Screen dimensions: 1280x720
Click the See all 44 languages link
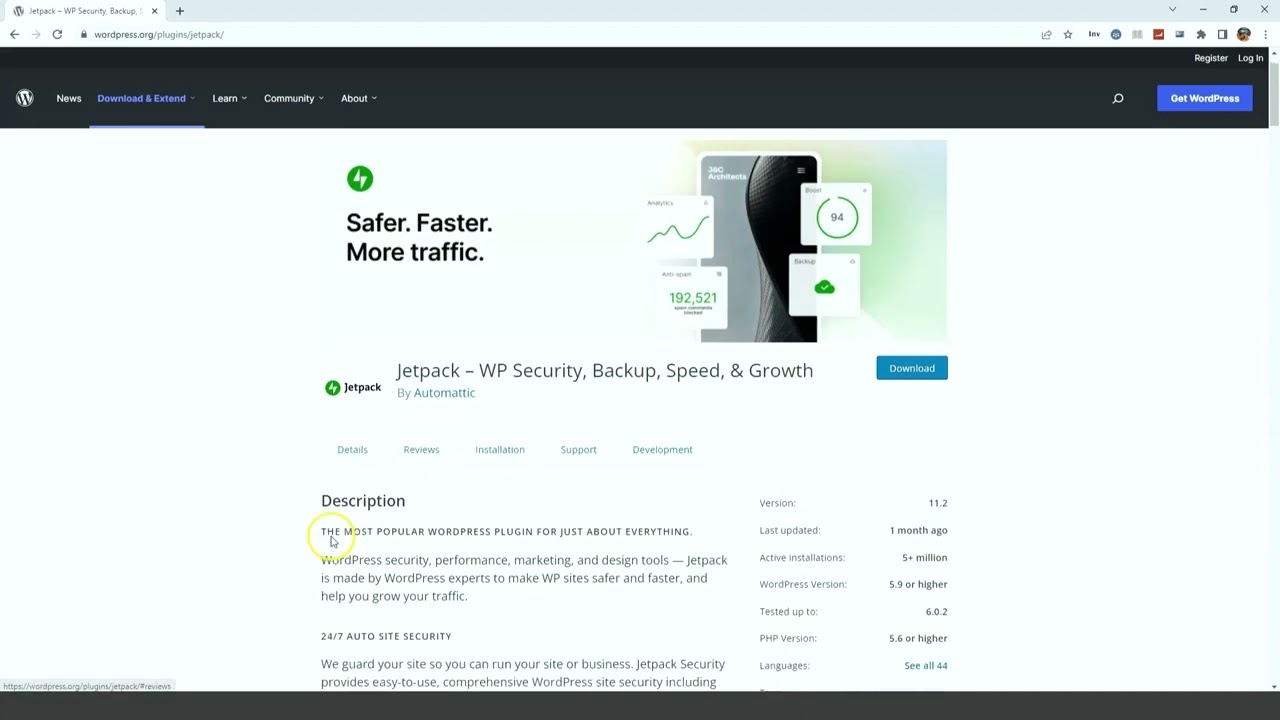[x=926, y=665]
